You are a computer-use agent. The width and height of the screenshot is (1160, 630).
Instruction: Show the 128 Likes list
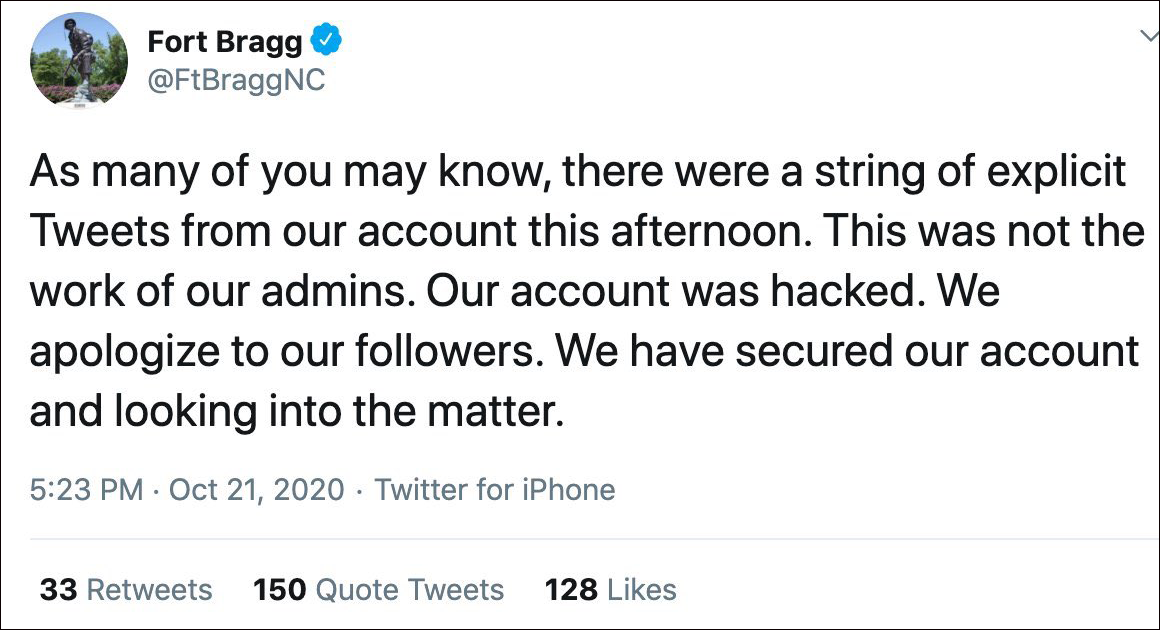[610, 590]
